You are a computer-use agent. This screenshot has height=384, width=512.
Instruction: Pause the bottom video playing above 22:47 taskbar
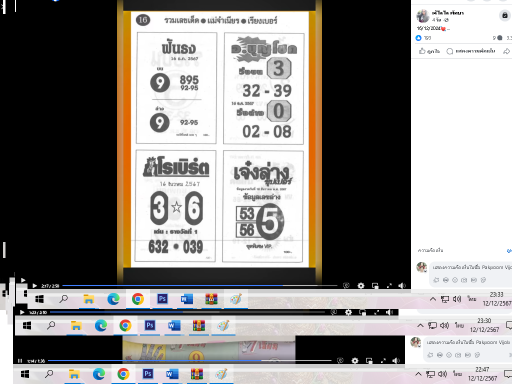point(20,361)
